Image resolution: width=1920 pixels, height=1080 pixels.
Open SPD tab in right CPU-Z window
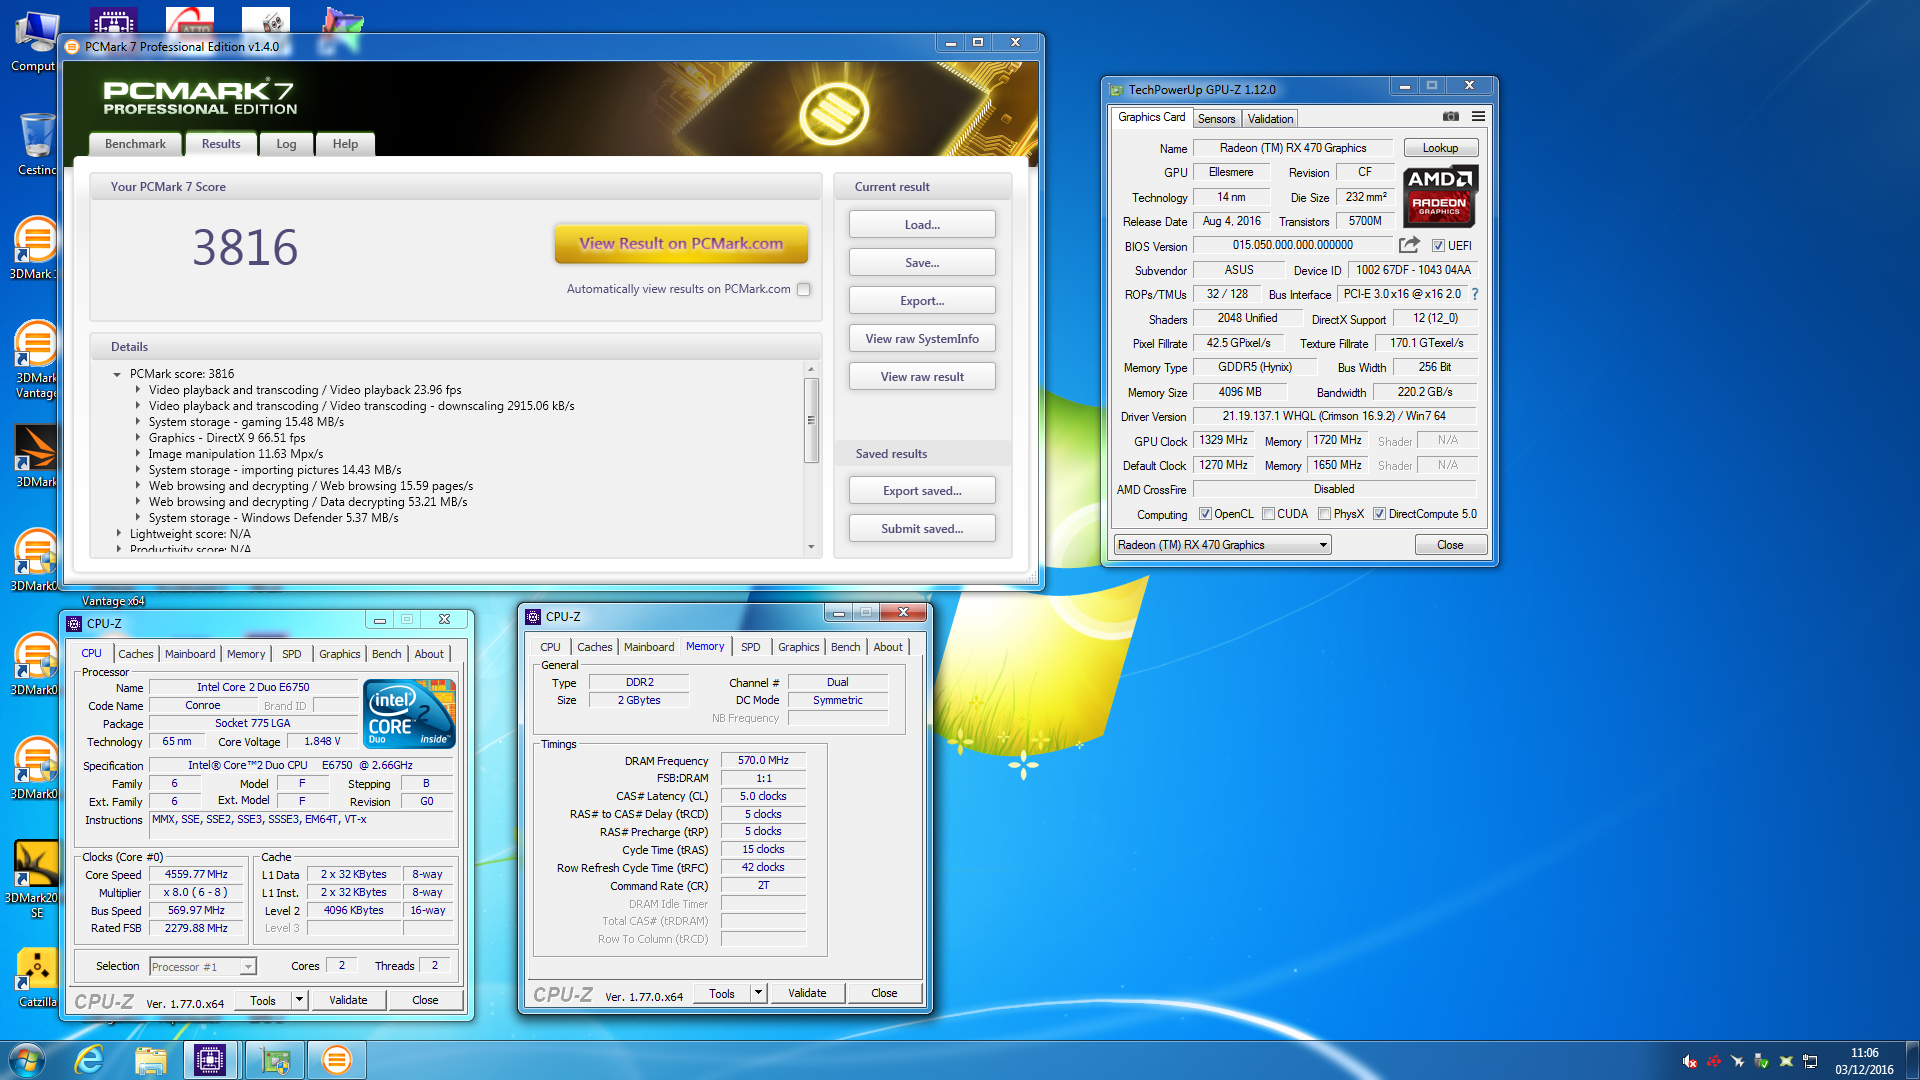click(x=750, y=647)
